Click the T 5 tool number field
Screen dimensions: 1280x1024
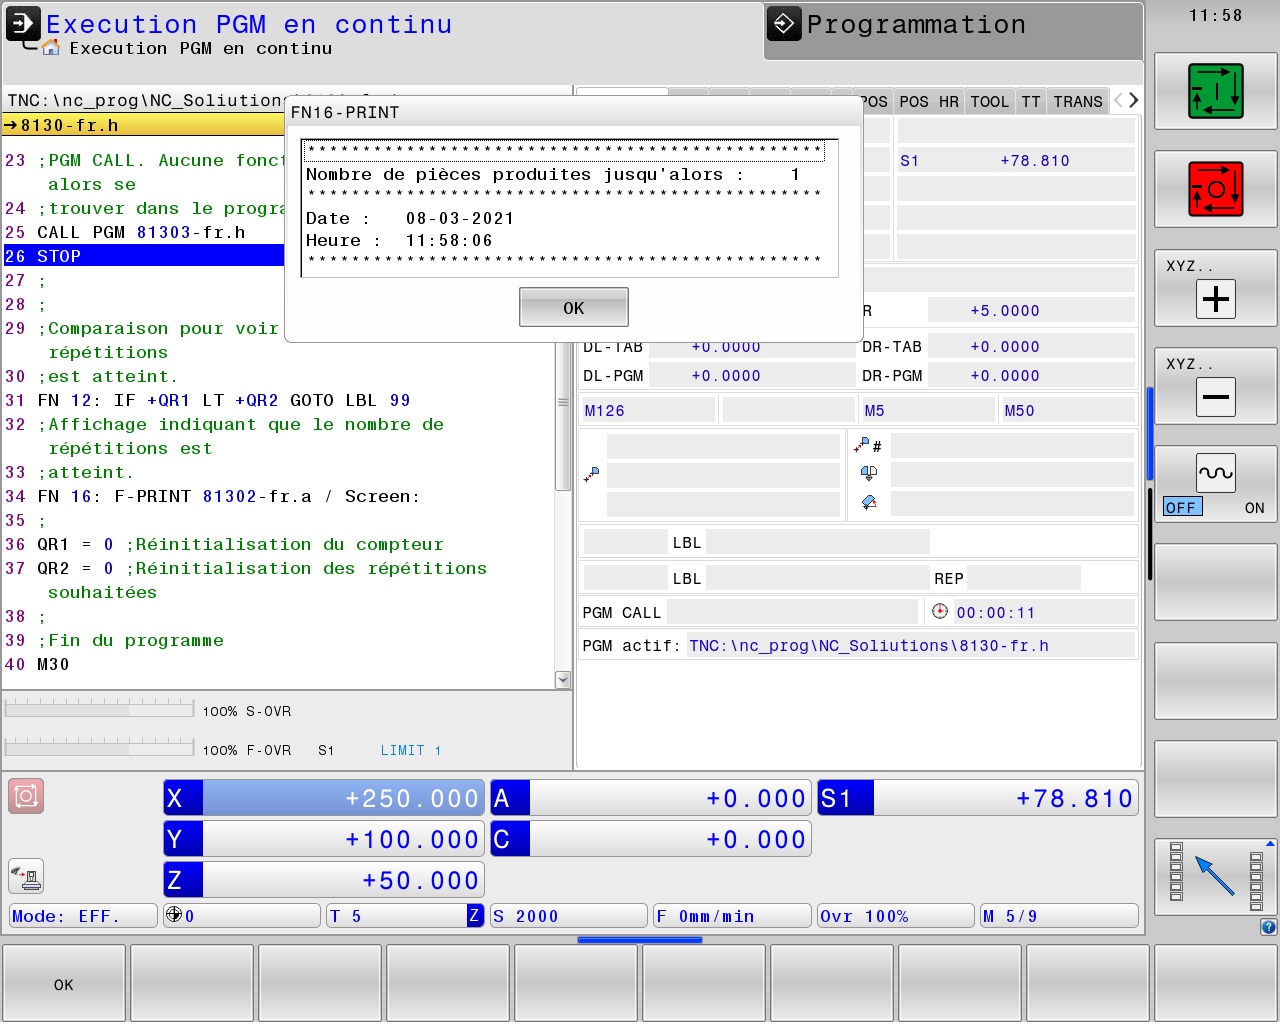(405, 916)
